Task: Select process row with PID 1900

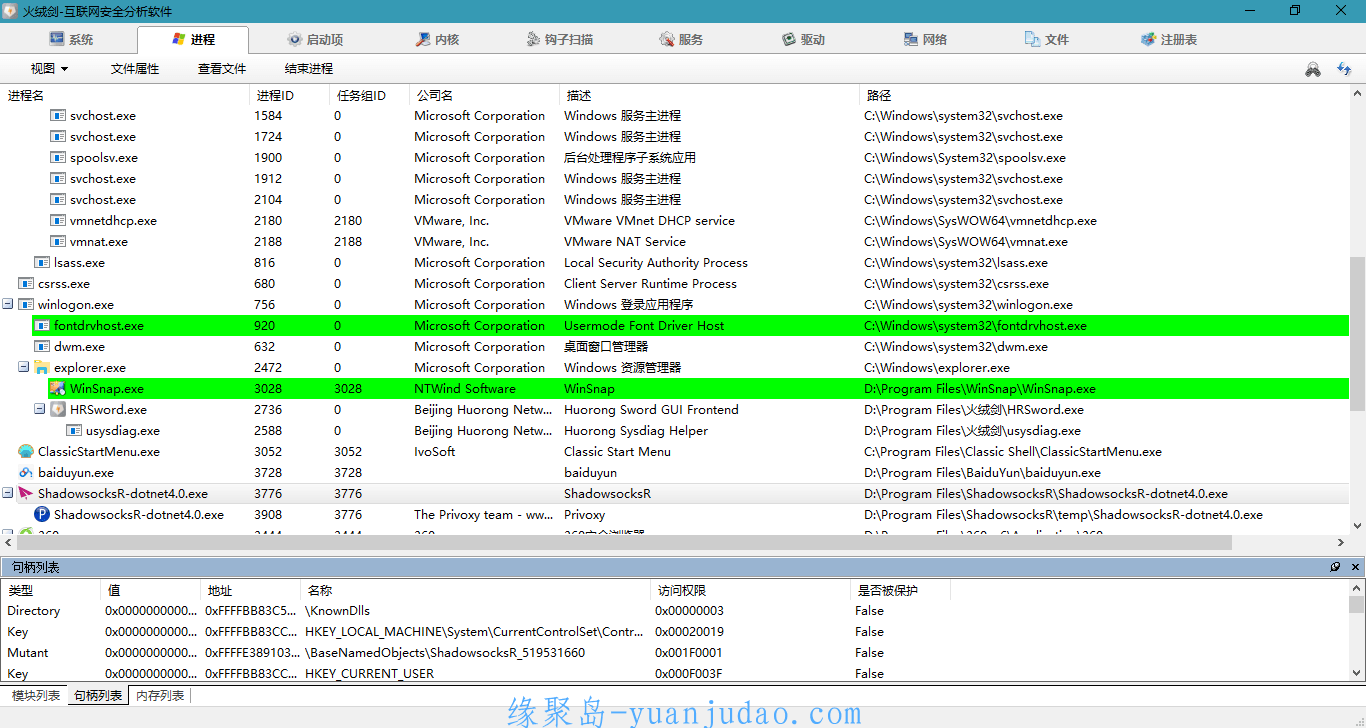Action: (675, 157)
